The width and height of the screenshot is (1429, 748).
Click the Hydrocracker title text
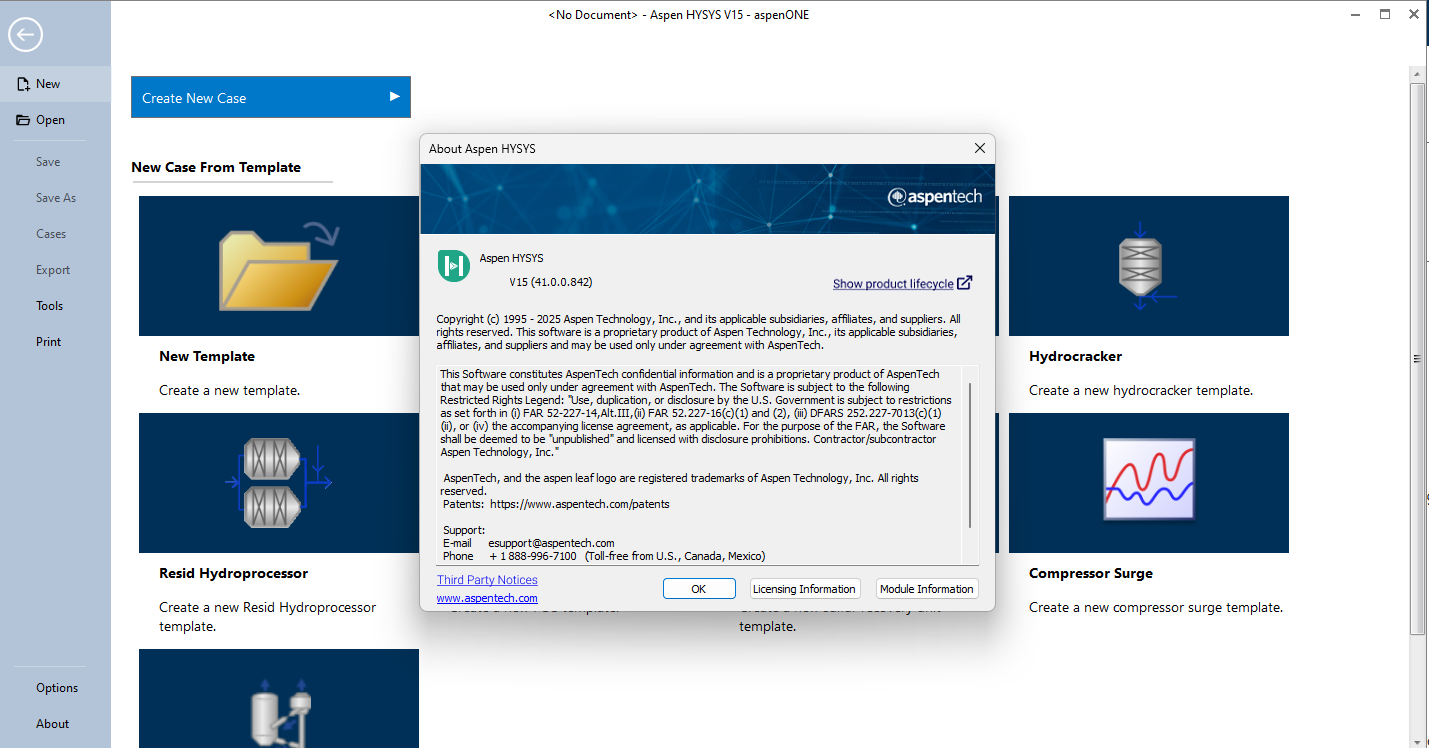point(1075,356)
